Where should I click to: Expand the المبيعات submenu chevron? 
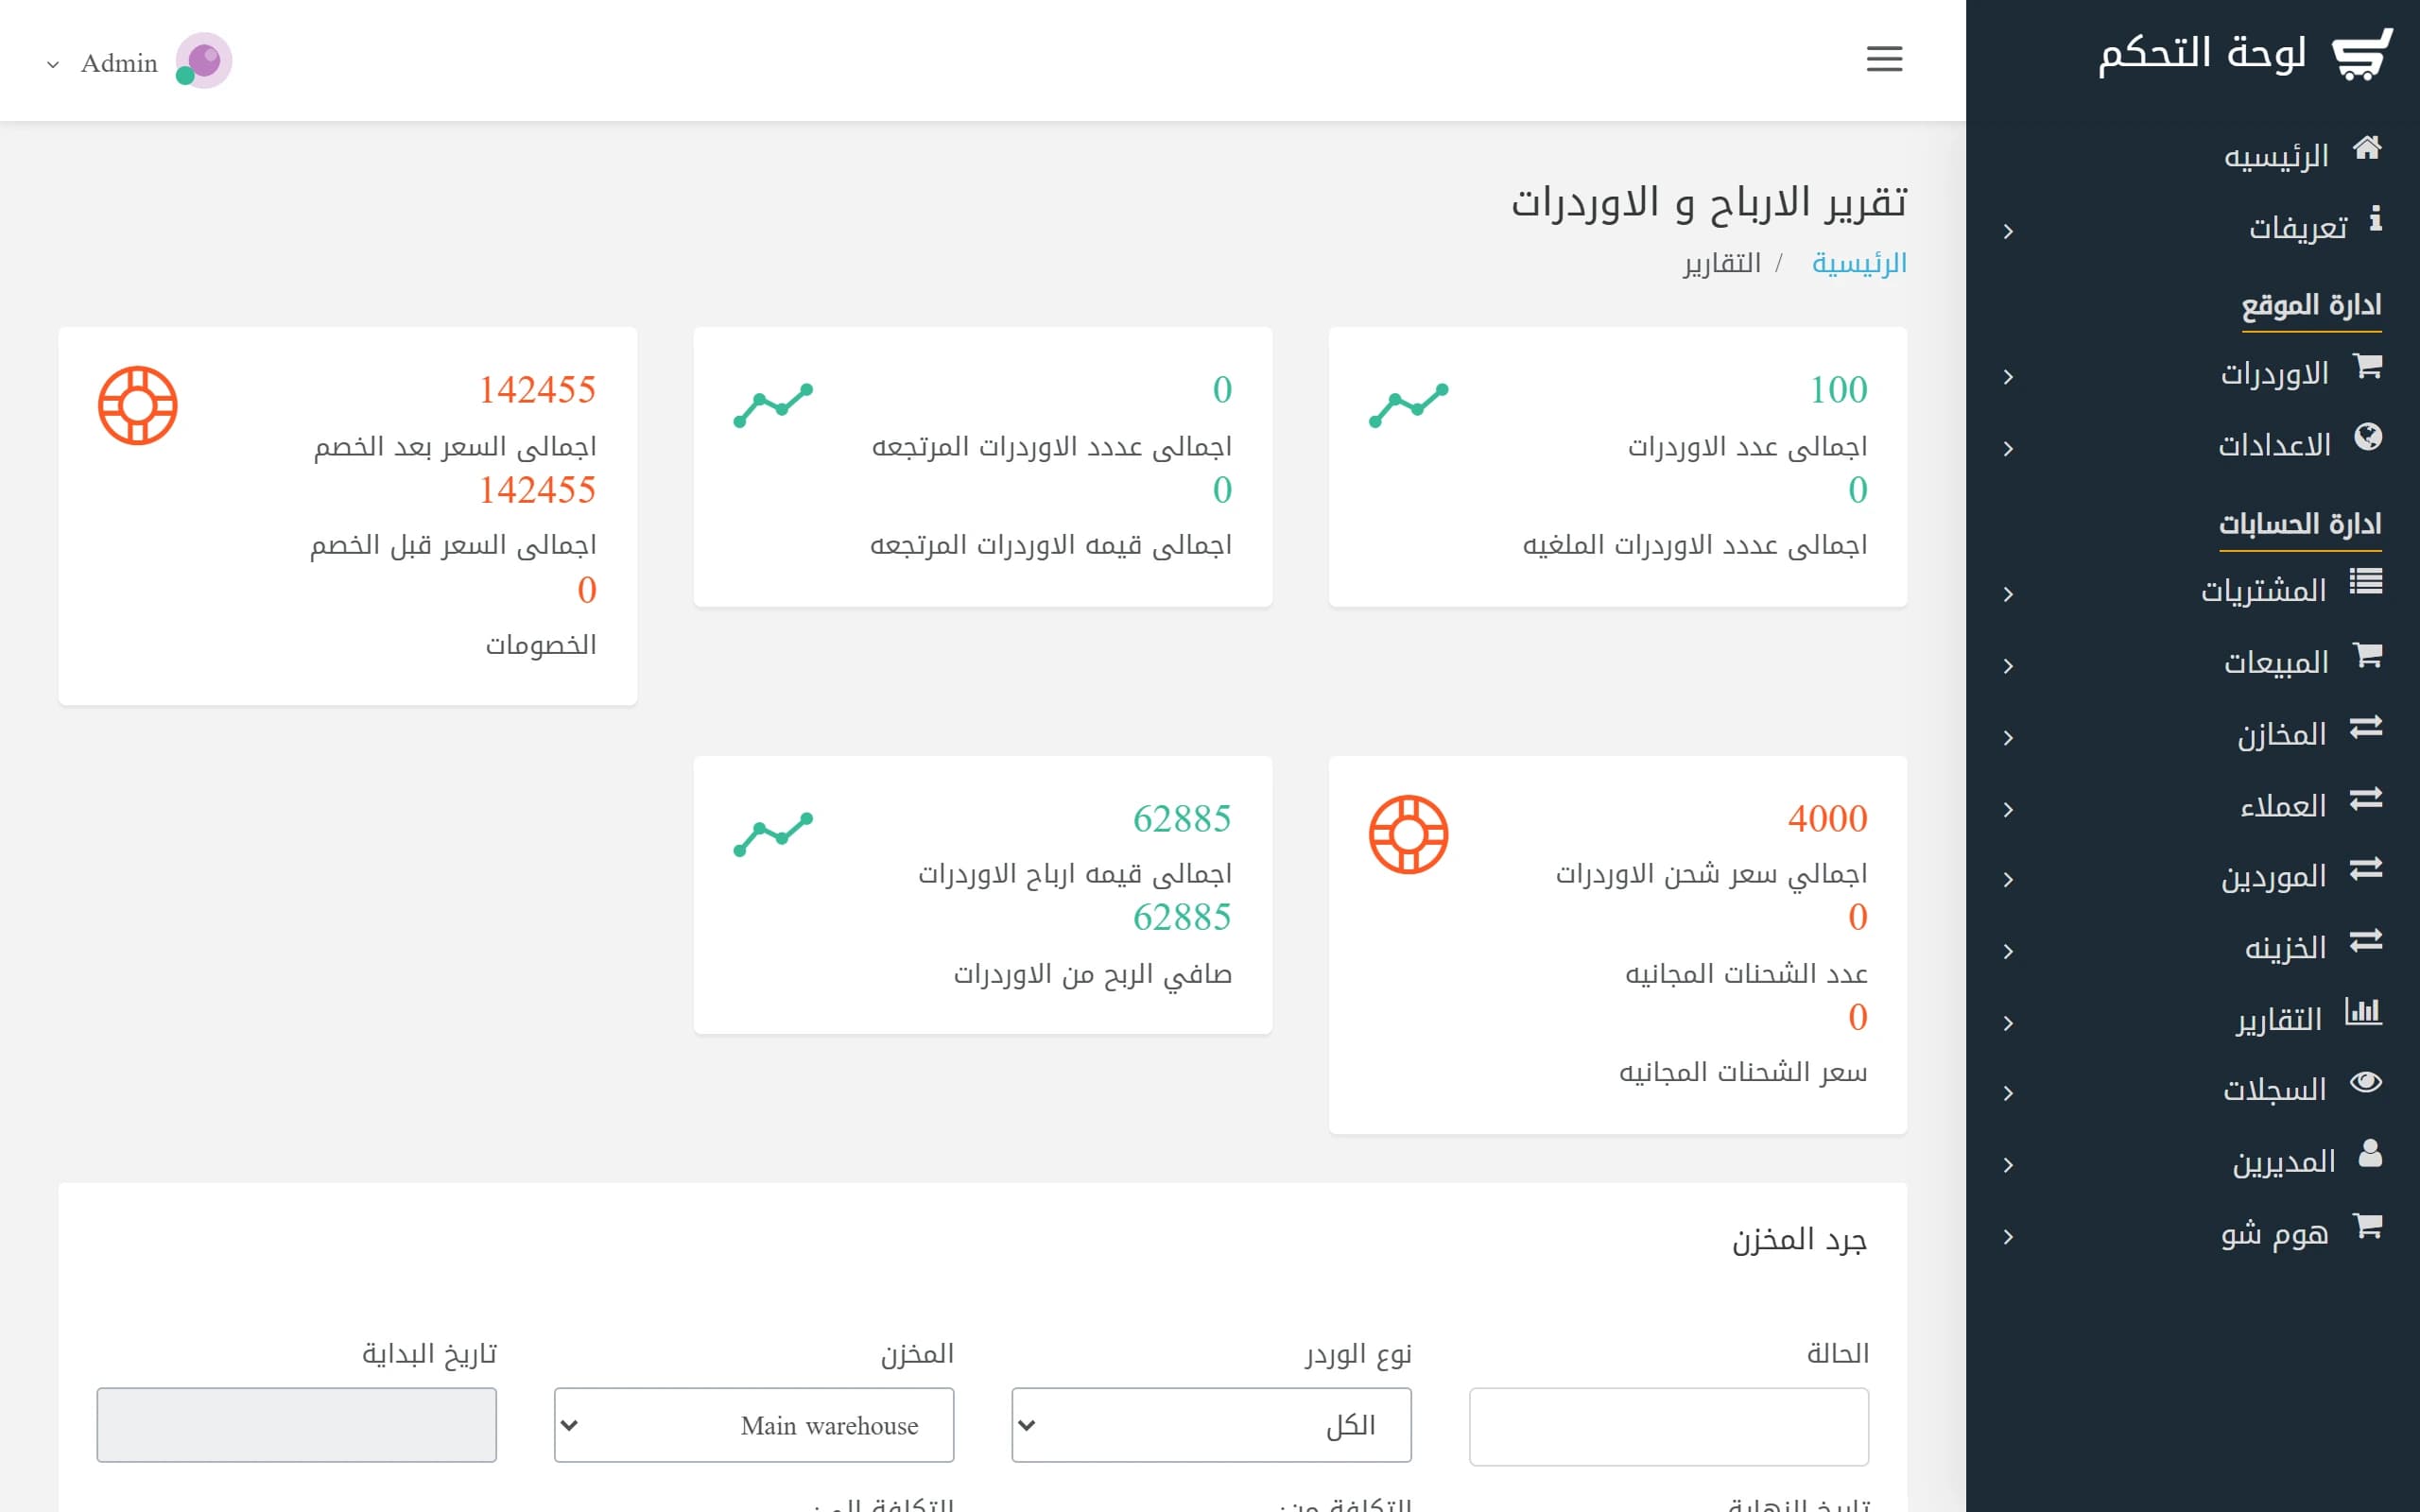click(2008, 666)
